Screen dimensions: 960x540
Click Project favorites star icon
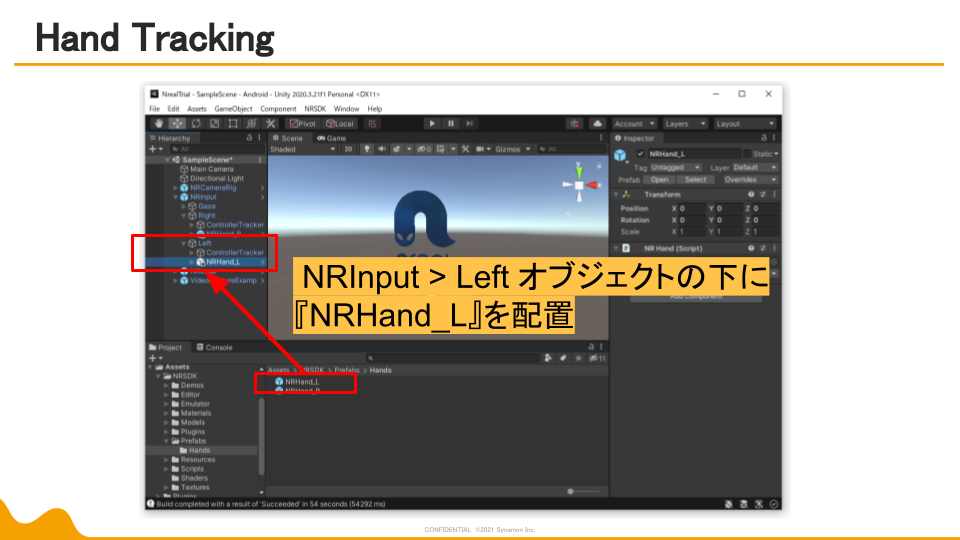[578, 358]
